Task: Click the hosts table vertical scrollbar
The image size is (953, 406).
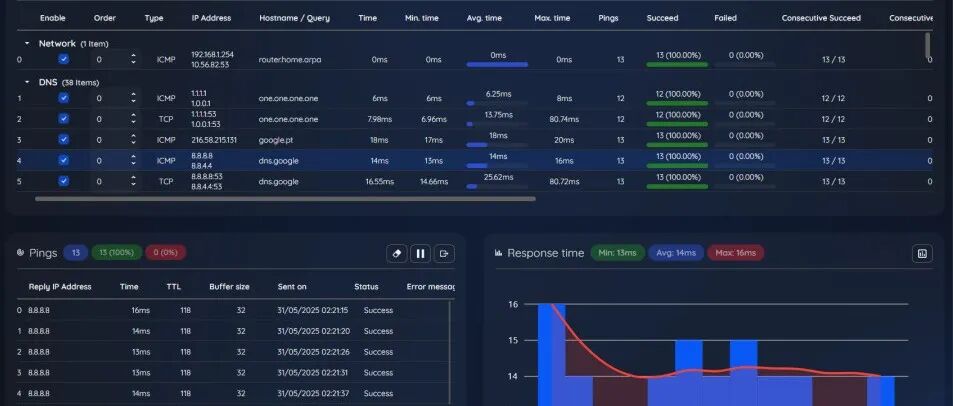Action: 927,46
